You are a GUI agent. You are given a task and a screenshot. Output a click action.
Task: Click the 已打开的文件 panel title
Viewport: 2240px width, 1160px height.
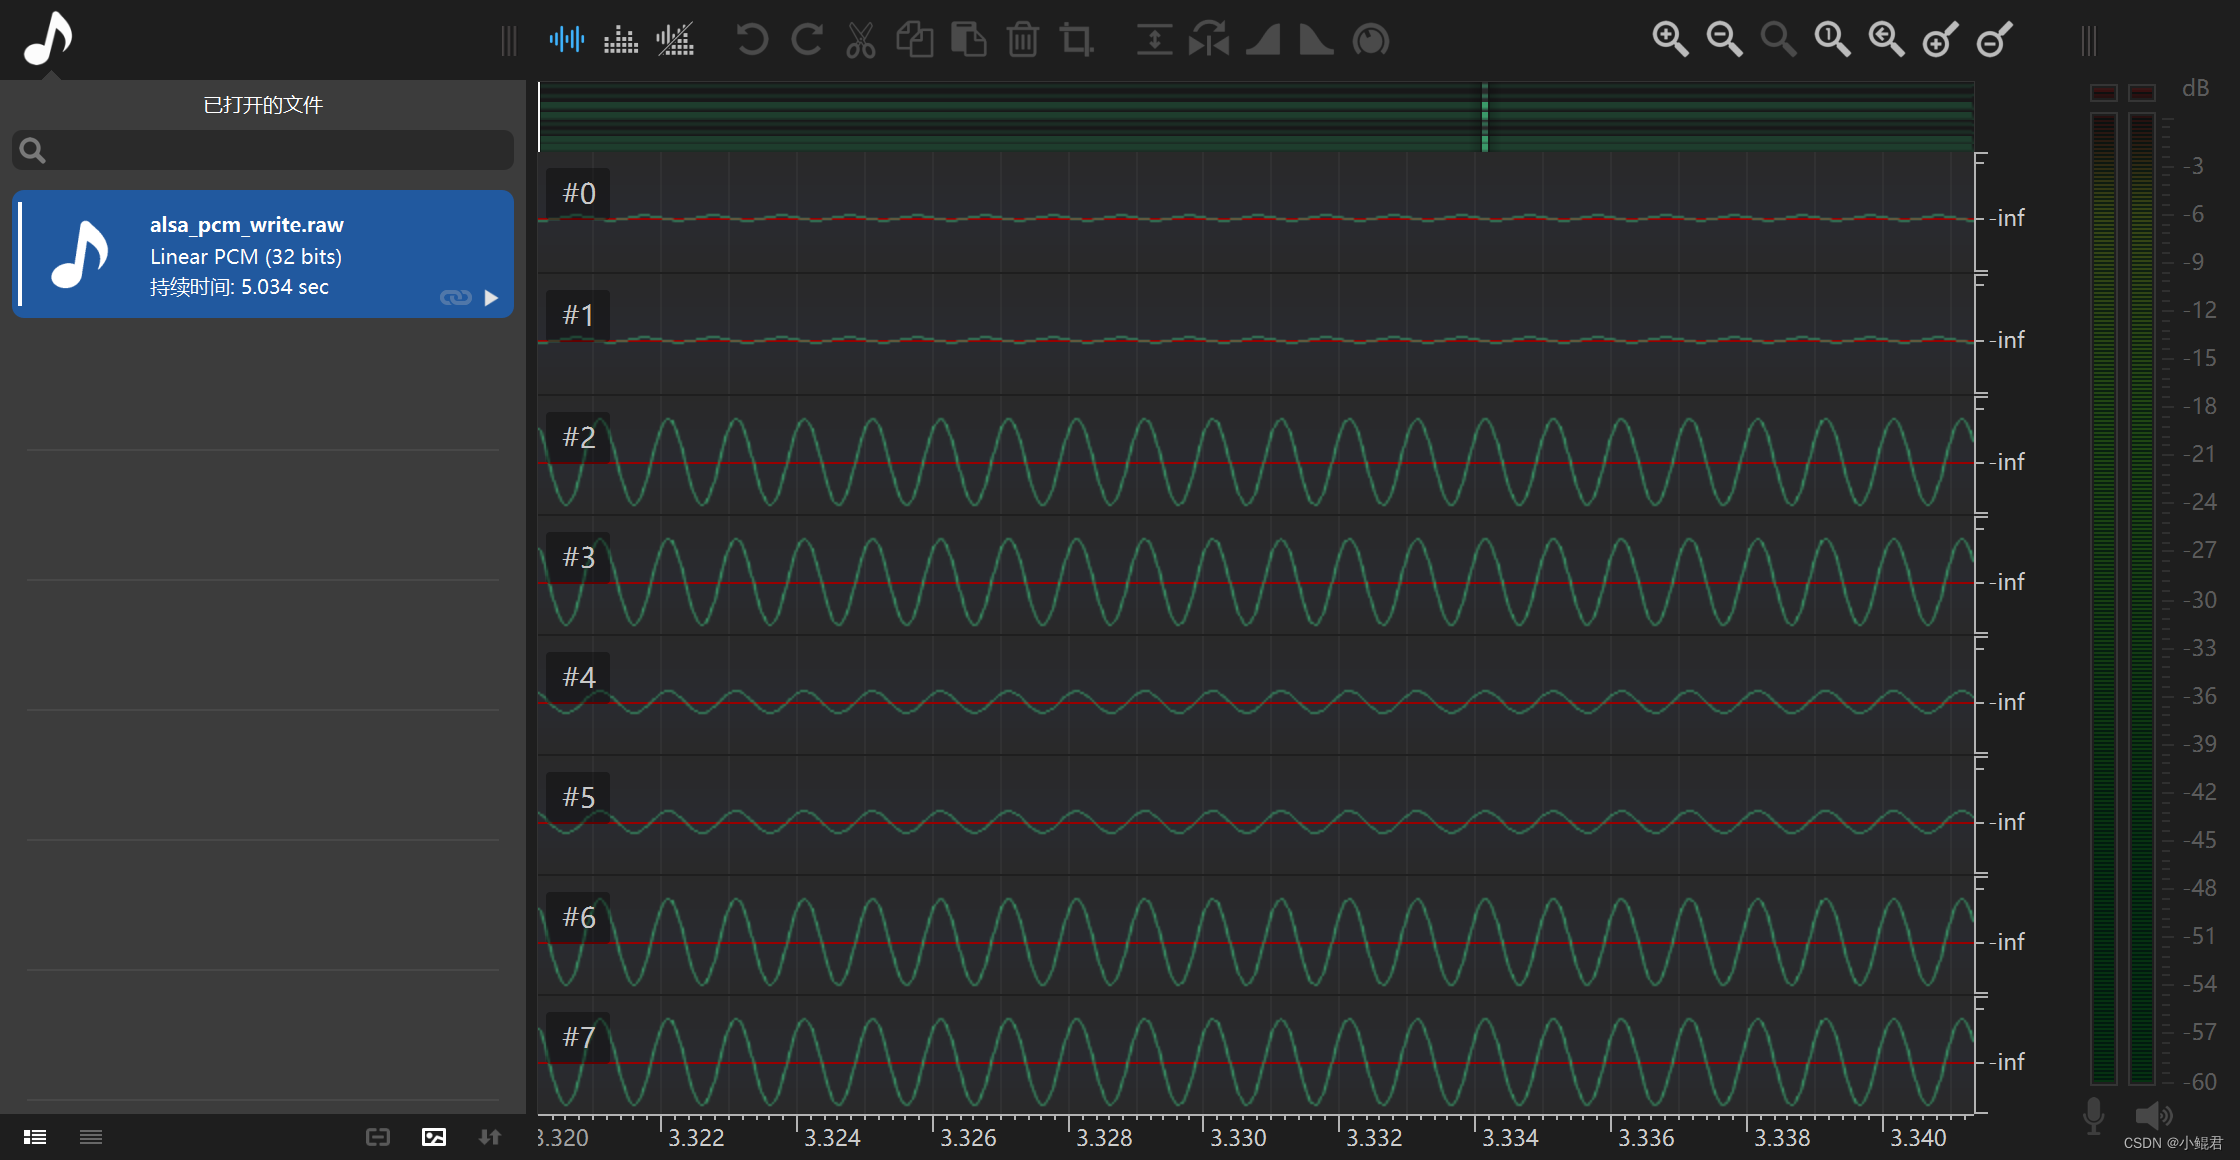coord(263,105)
